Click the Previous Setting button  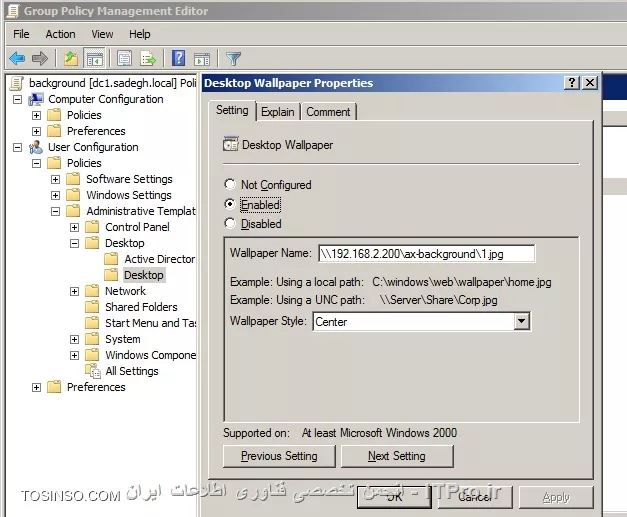point(279,456)
